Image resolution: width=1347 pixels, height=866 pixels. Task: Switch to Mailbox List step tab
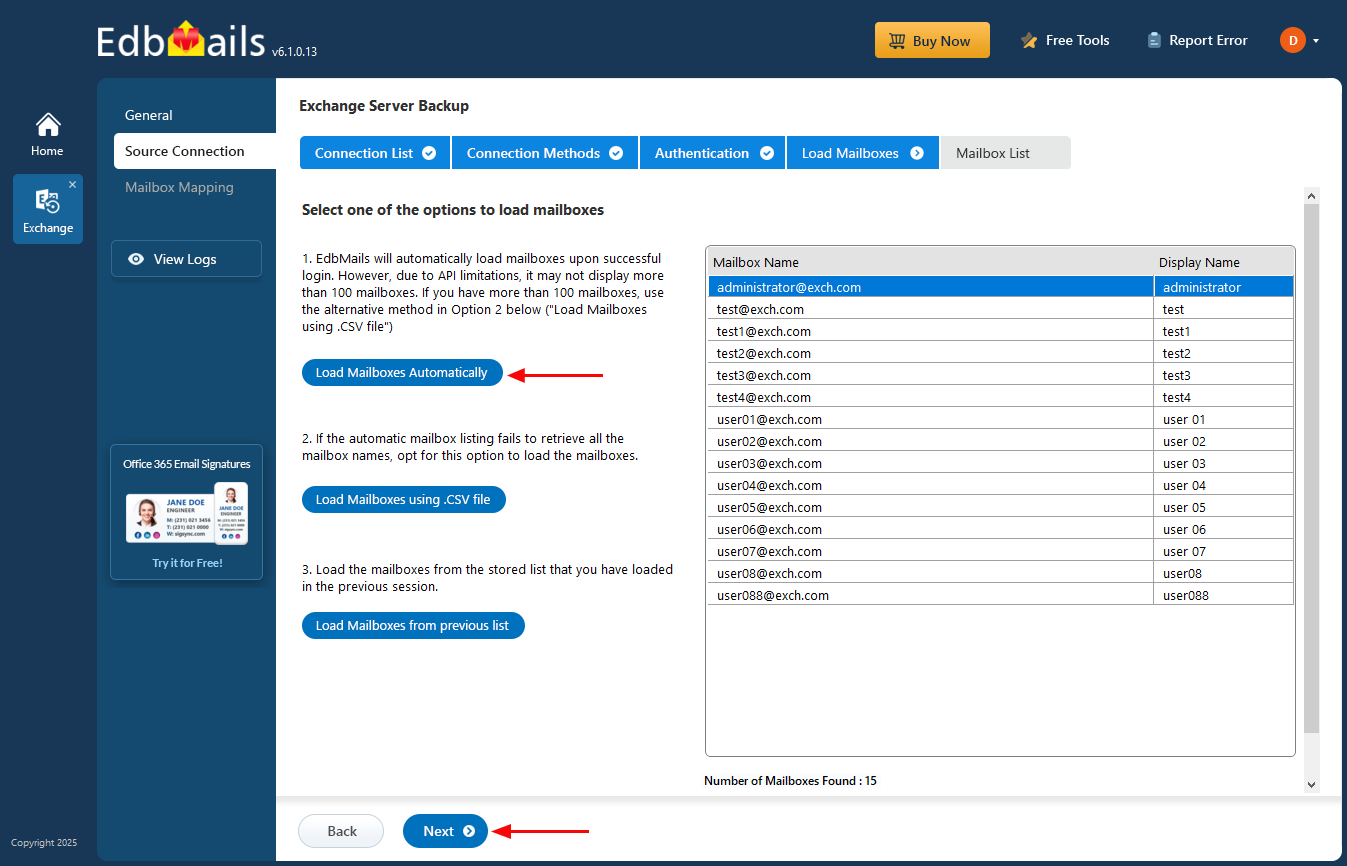pyautogui.click(x=1005, y=153)
